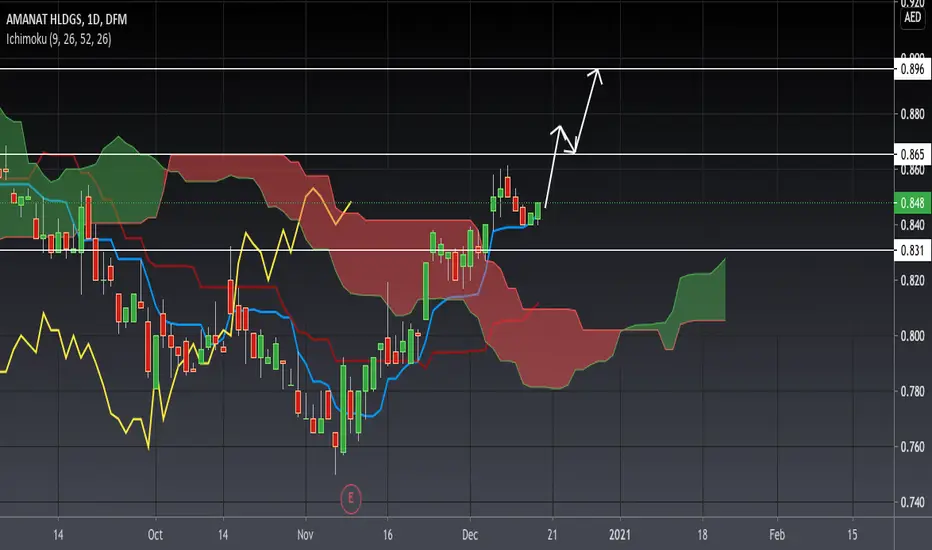Click the 0.880 price scale value
Screen dimensions: 932x550
click(x=912, y=114)
